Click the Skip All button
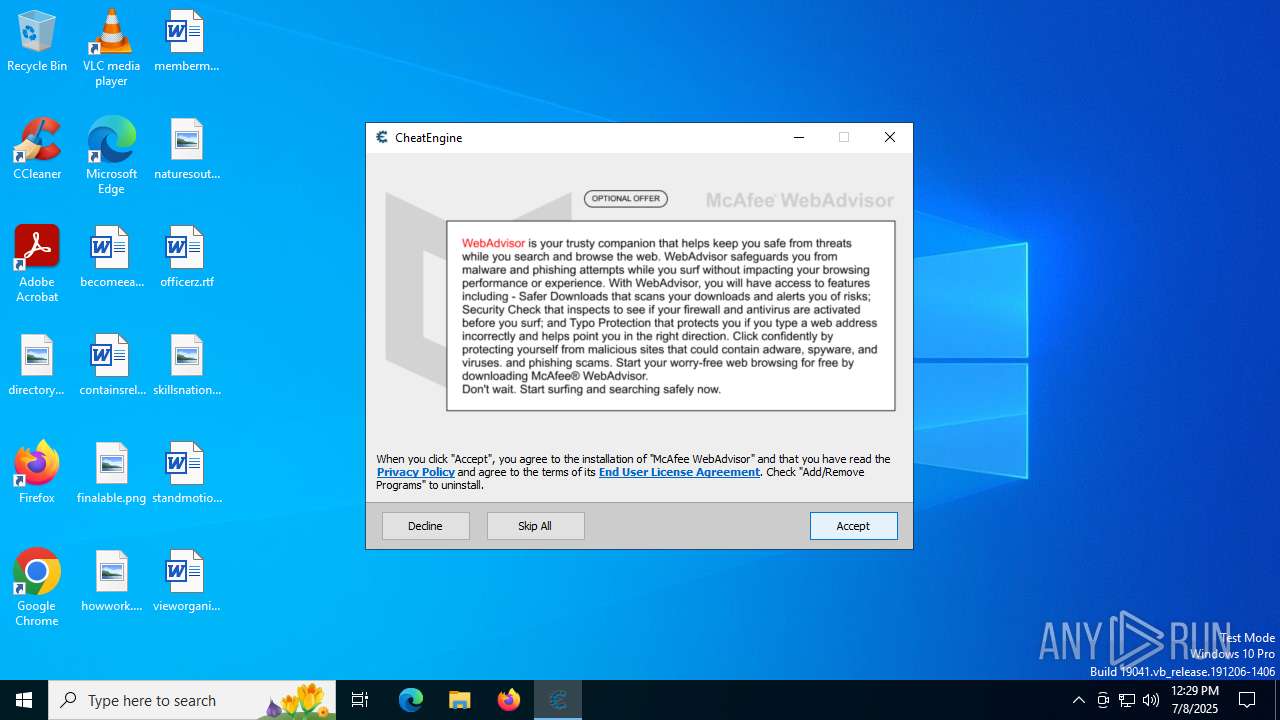Viewport: 1280px width, 720px height. pyautogui.click(x=535, y=526)
